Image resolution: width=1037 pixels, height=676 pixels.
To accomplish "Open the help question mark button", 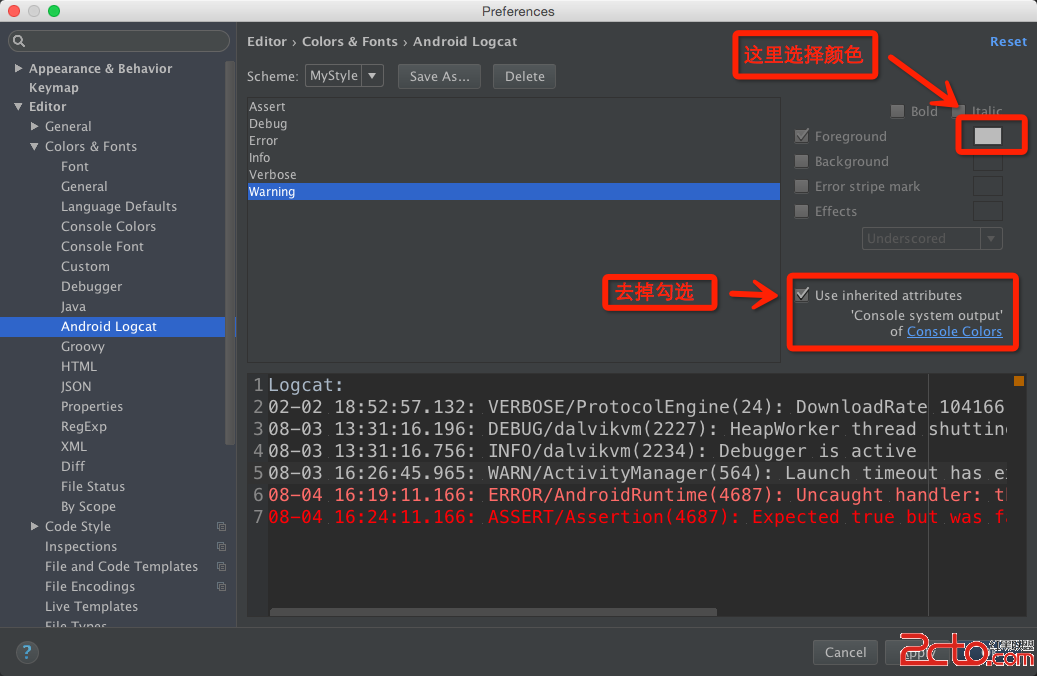I will [26, 652].
